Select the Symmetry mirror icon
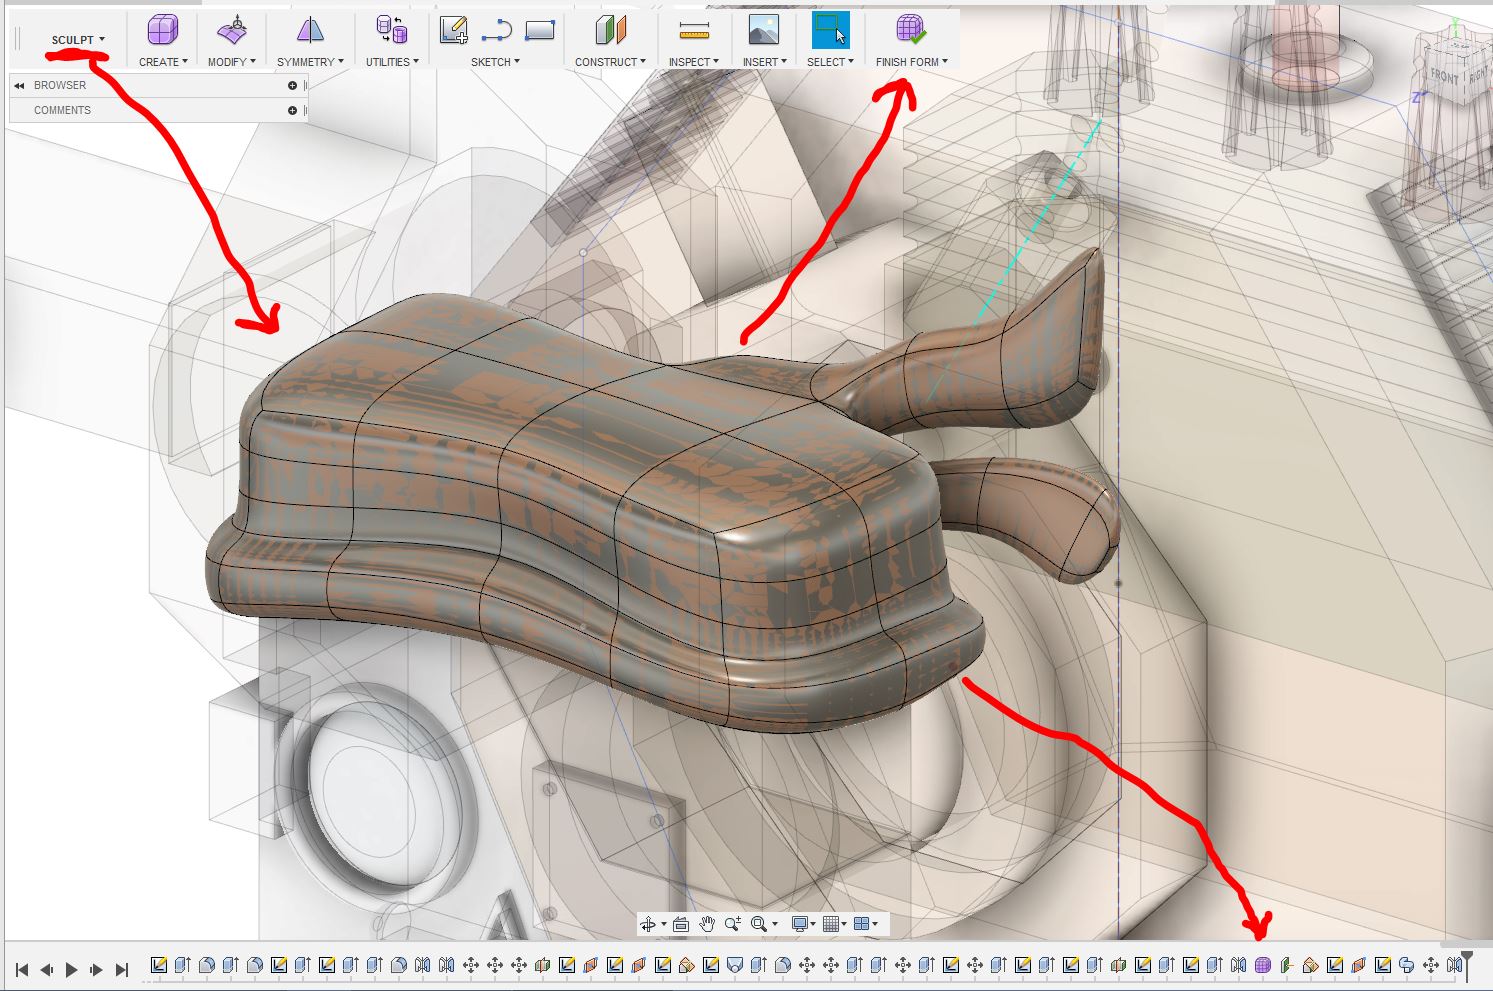 point(310,31)
